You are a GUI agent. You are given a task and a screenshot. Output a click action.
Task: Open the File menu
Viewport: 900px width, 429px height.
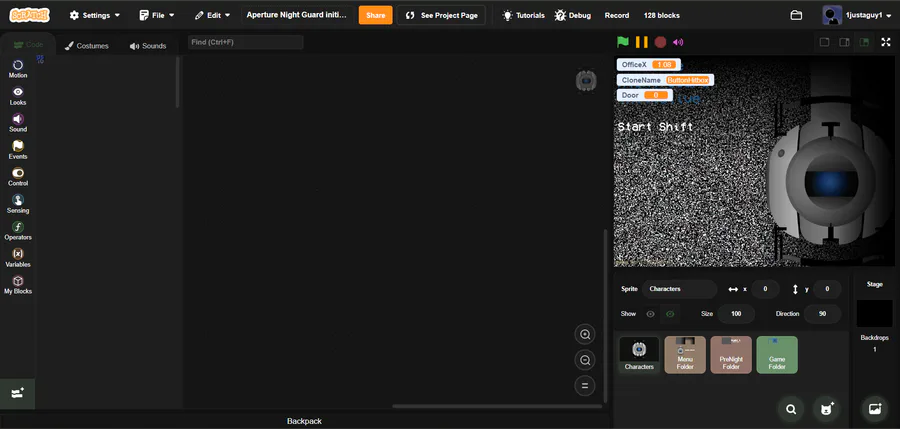pos(157,16)
